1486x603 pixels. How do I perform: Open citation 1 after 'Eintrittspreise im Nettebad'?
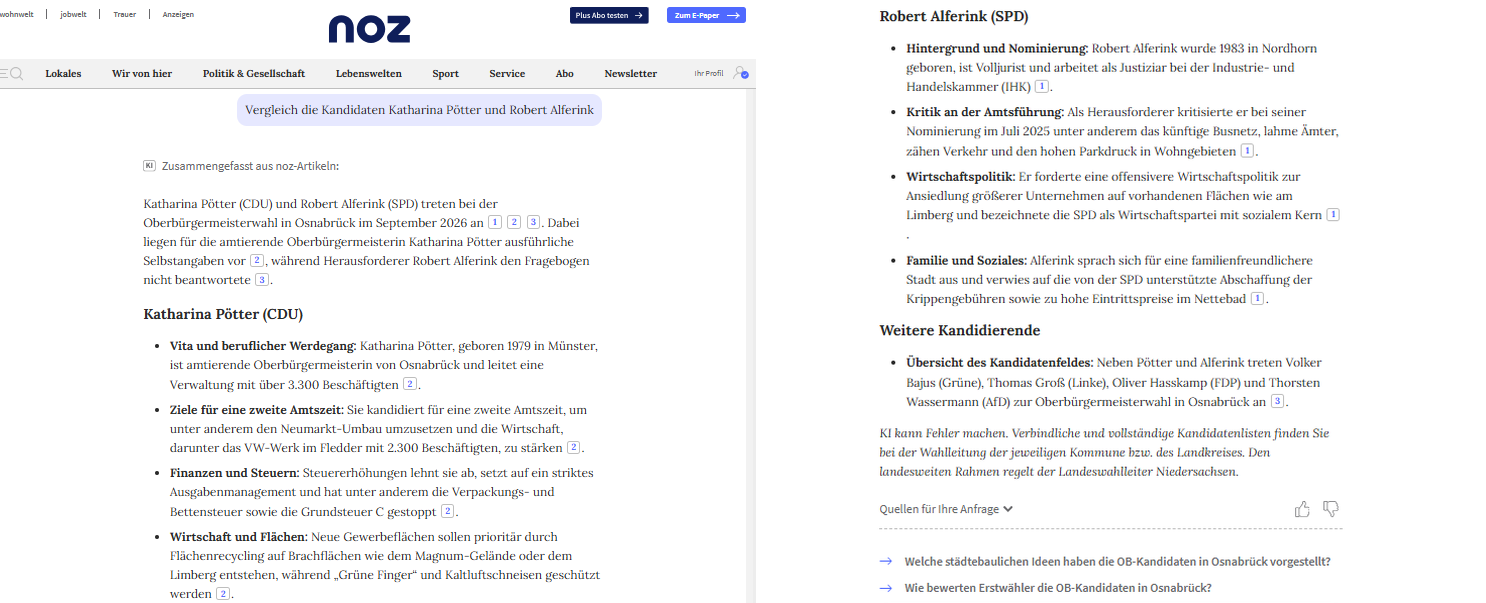pos(1258,299)
